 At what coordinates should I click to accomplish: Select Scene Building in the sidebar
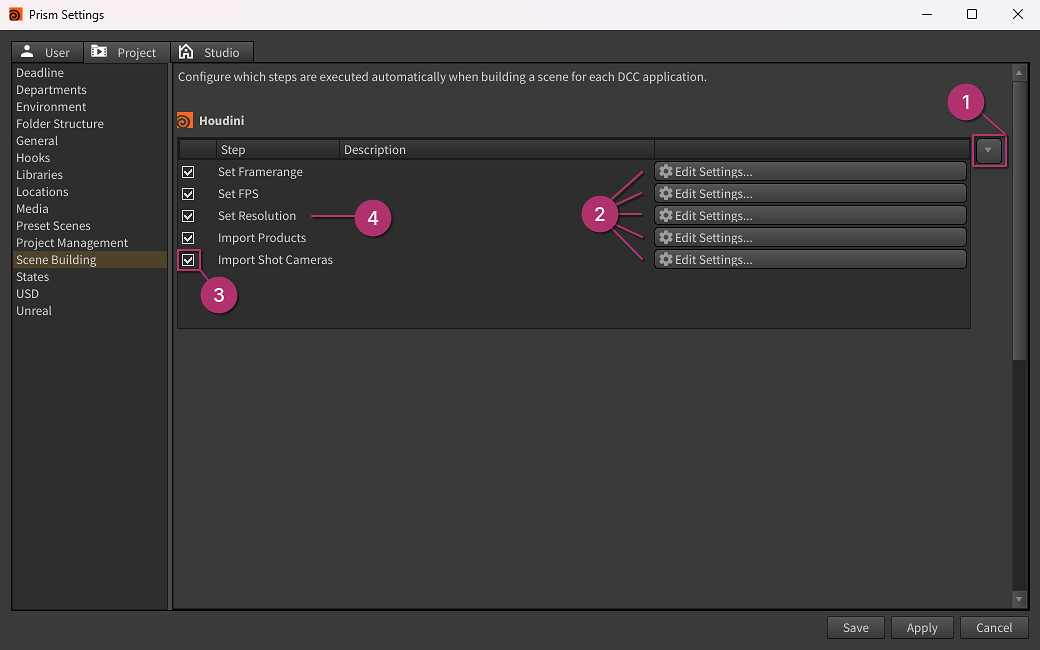tap(56, 259)
